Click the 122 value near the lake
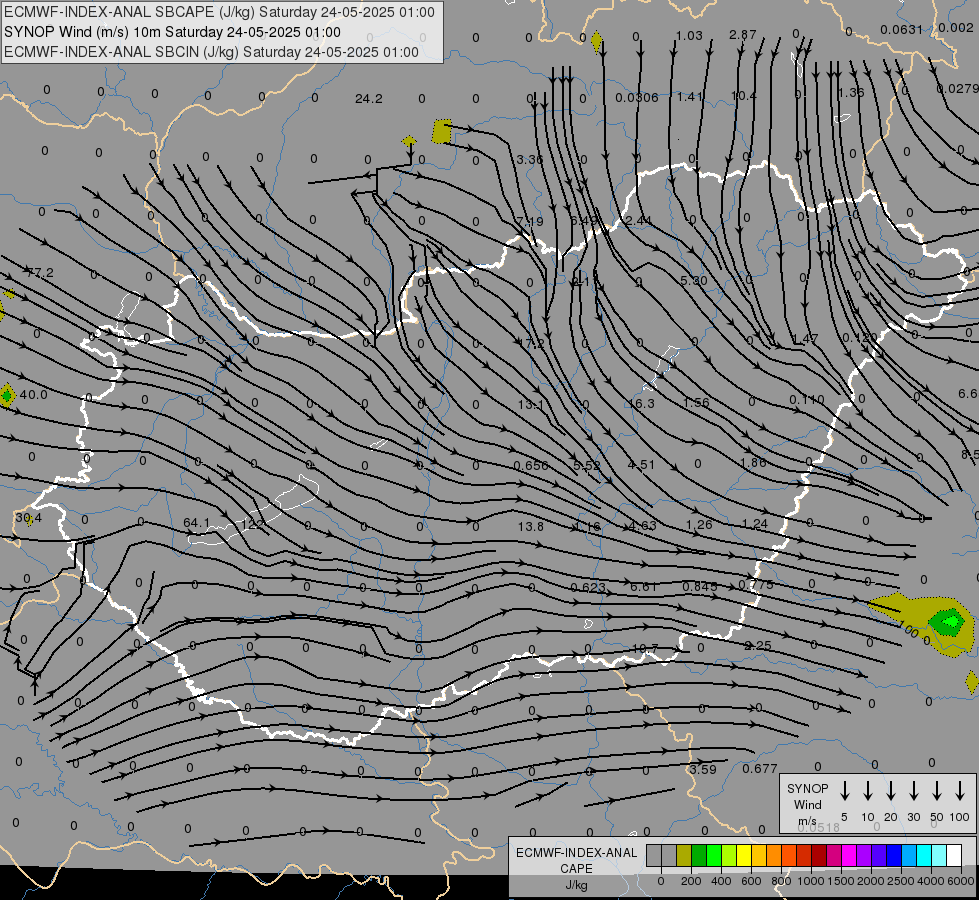Screen dimensions: 979x900 click(252, 523)
